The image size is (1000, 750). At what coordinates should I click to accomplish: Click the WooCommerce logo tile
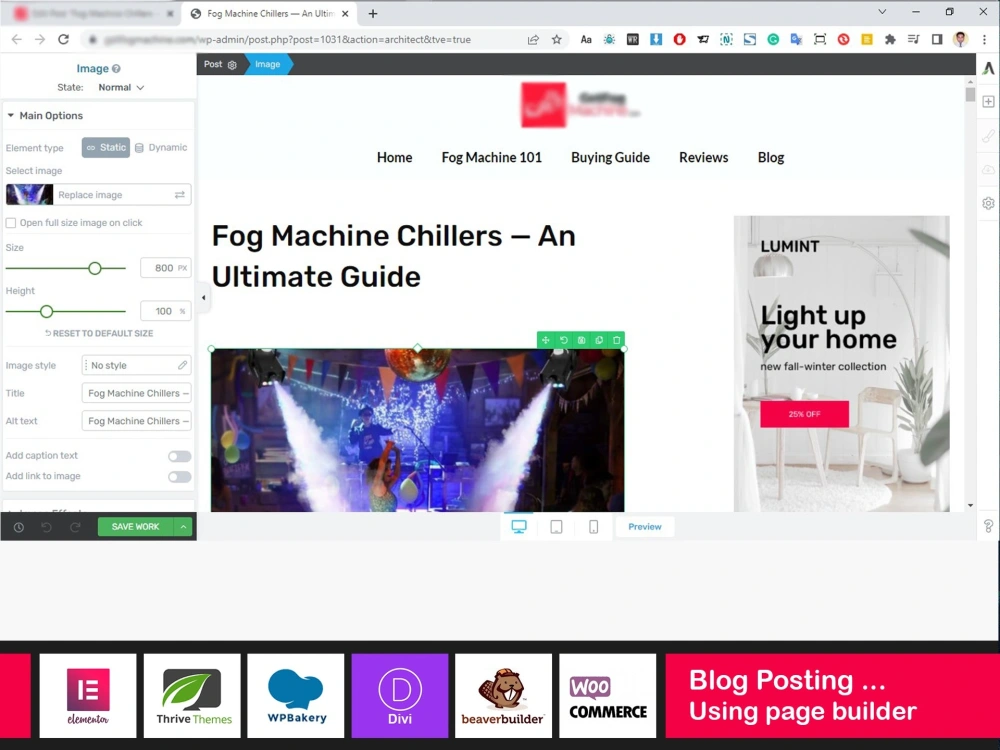coord(608,696)
